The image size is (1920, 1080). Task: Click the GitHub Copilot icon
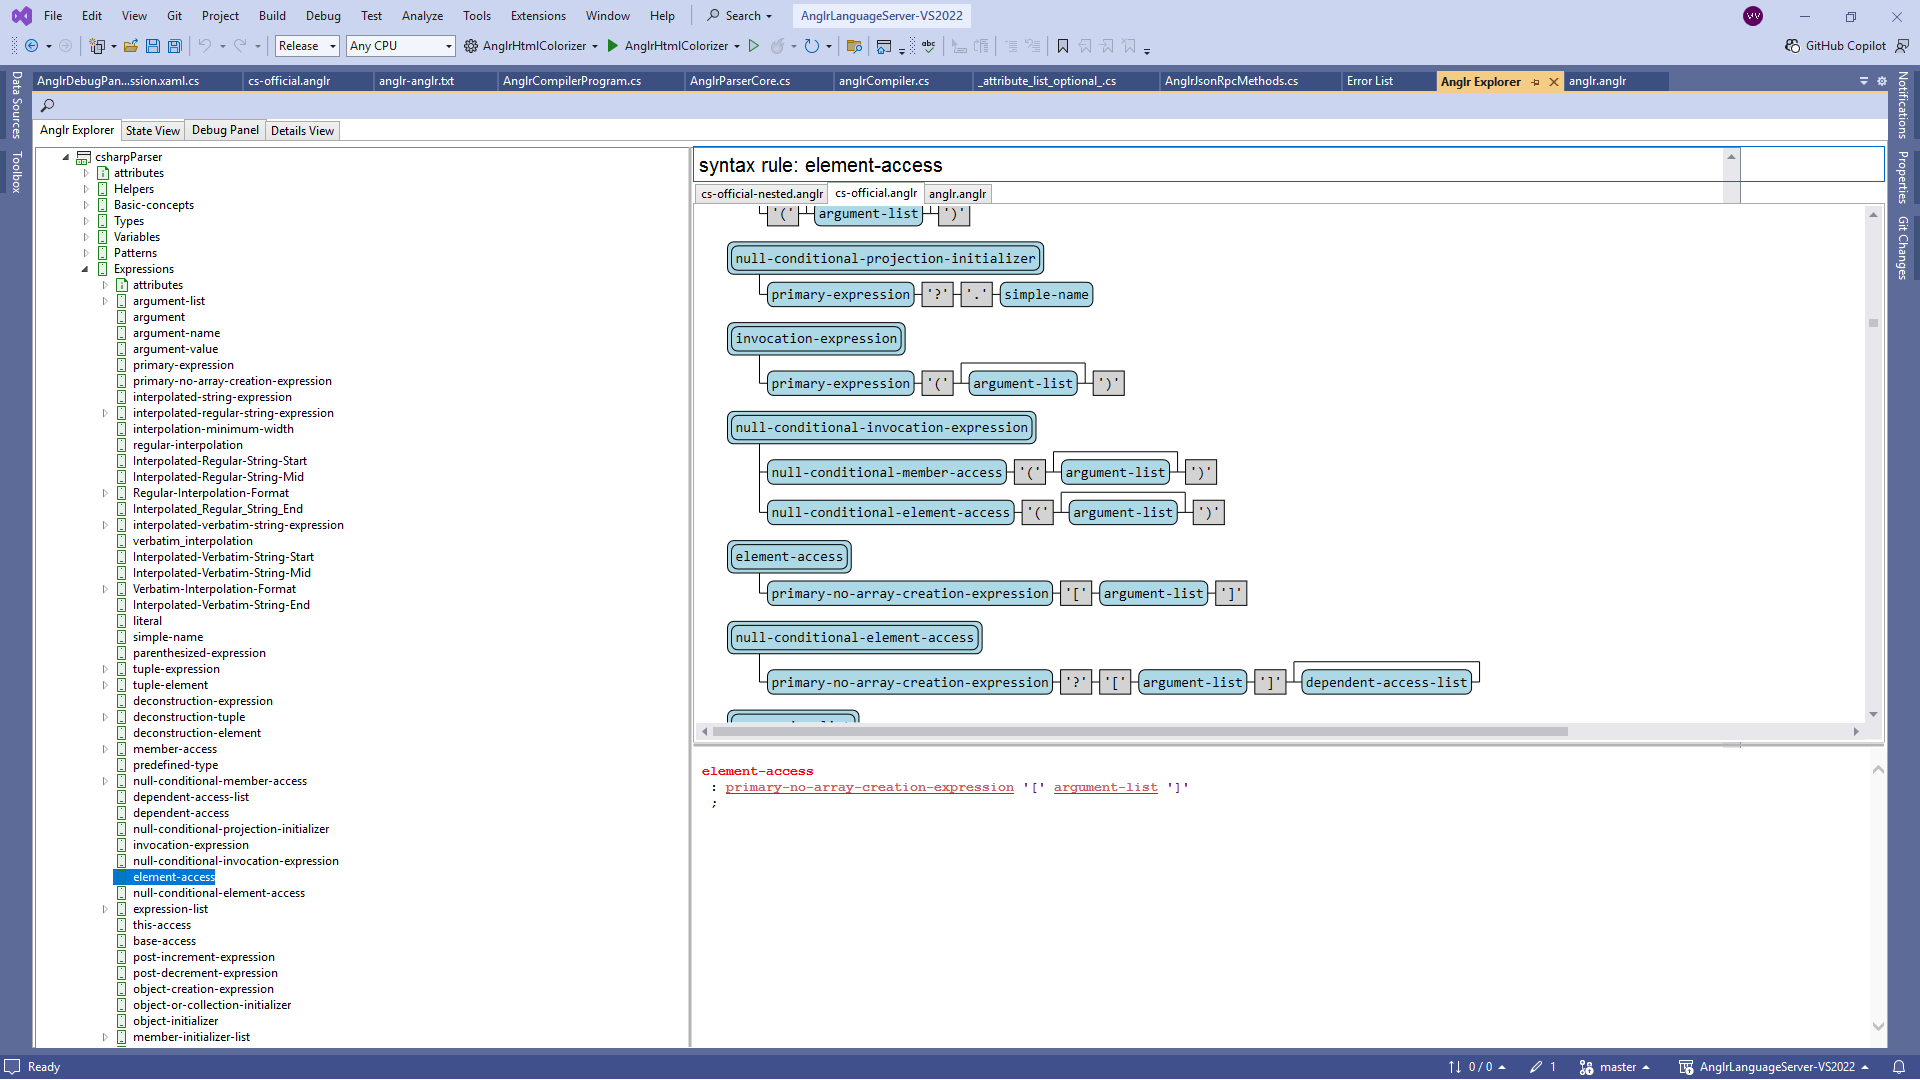point(1792,46)
